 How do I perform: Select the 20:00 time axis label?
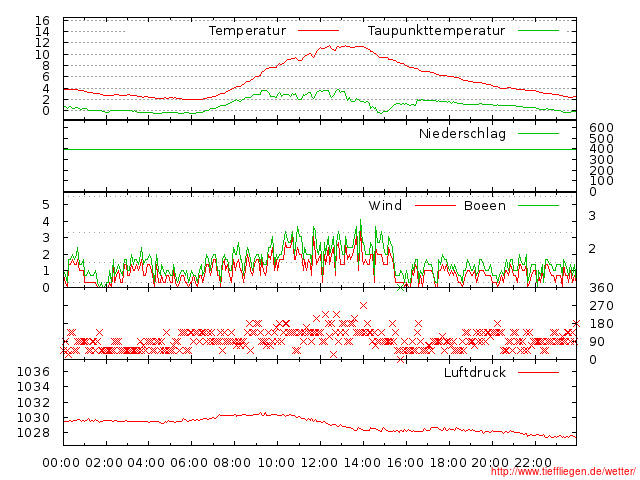[x=490, y=463]
